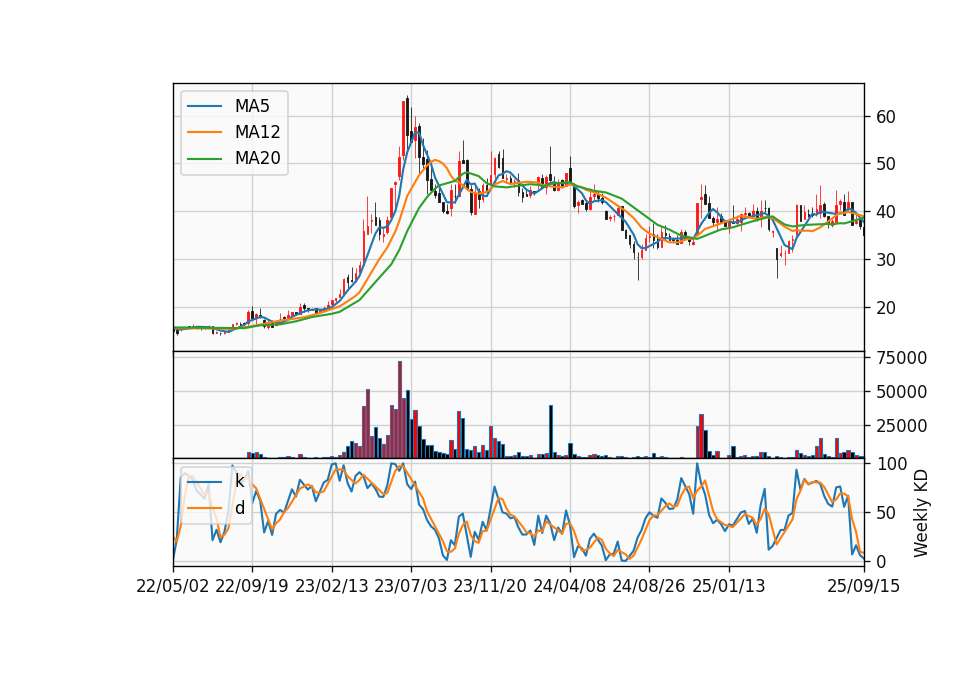Click the volume axis value 75000
This screenshot has width=960, height=690.
pos(901,358)
